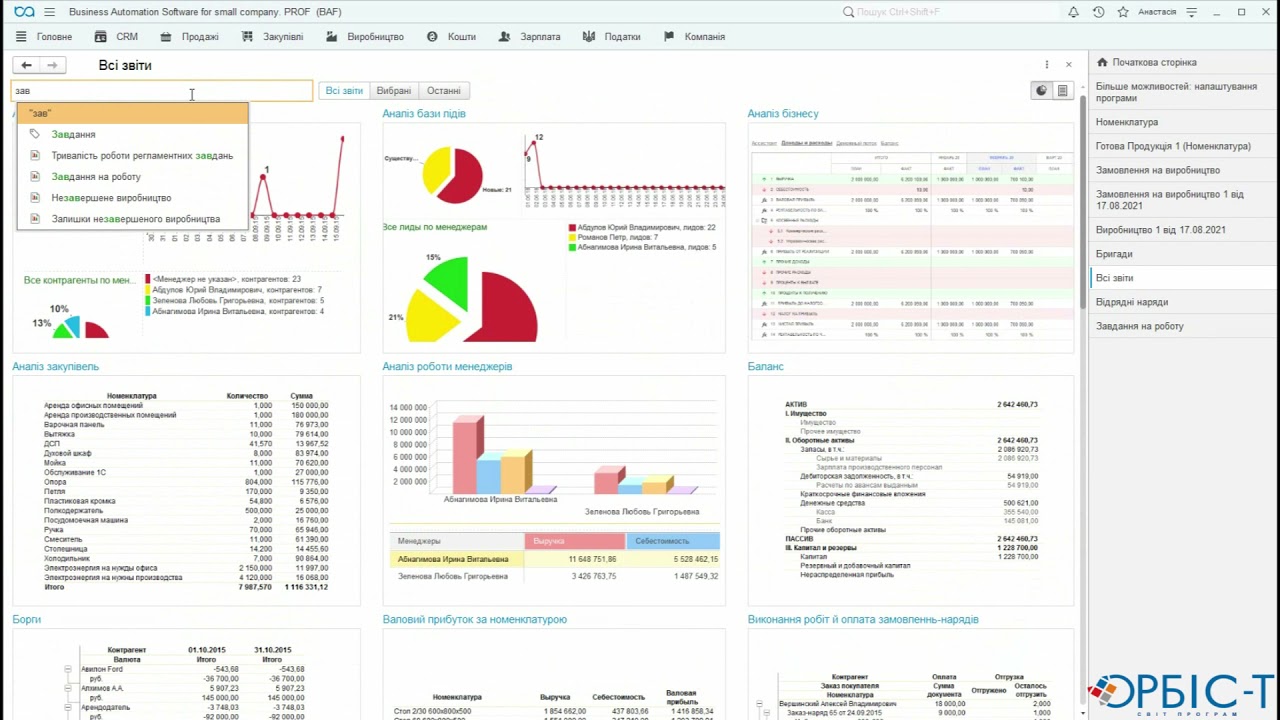Image resolution: width=1280 pixels, height=720 pixels.
Task: Click the Кошти coin icon
Action: (432, 37)
